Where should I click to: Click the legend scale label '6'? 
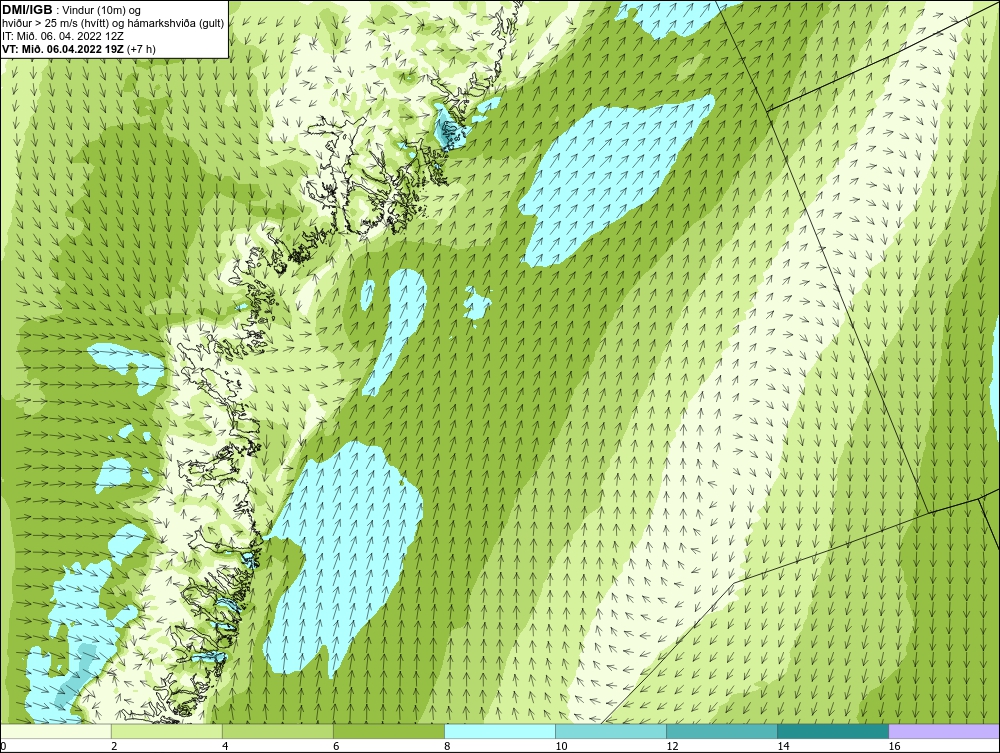coord(336,746)
